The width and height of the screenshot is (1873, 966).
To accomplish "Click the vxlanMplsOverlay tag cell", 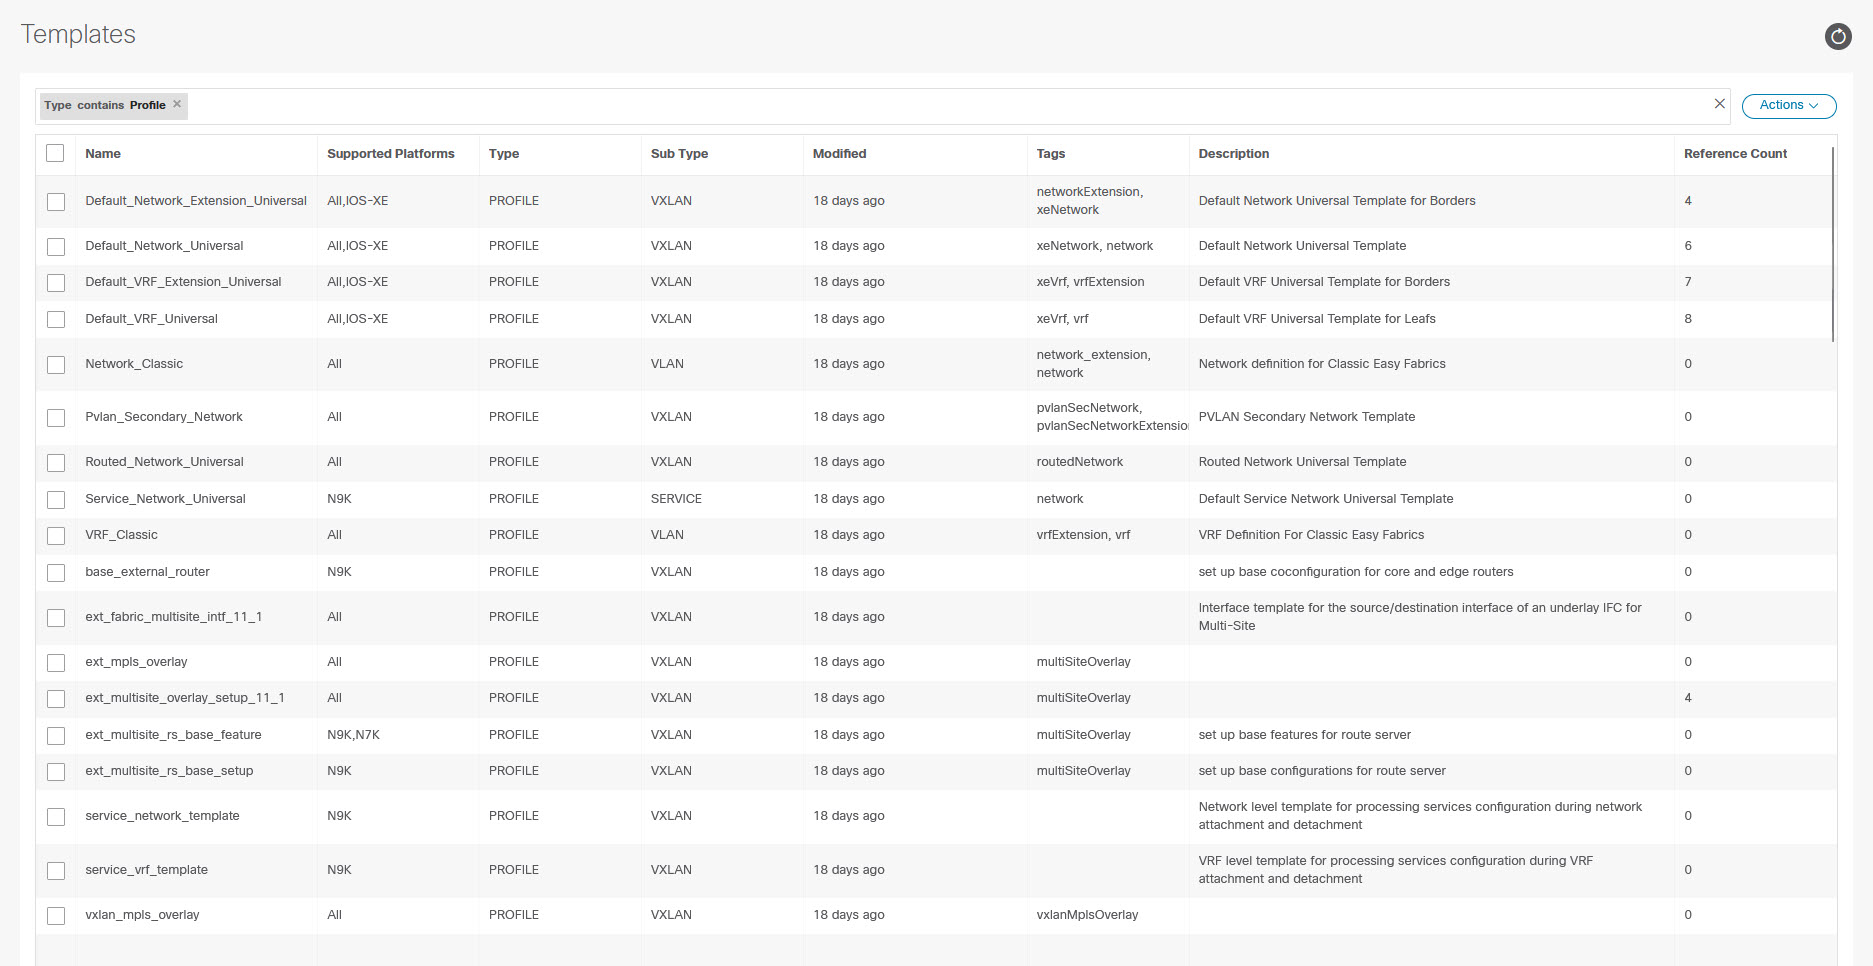I will (x=1087, y=915).
